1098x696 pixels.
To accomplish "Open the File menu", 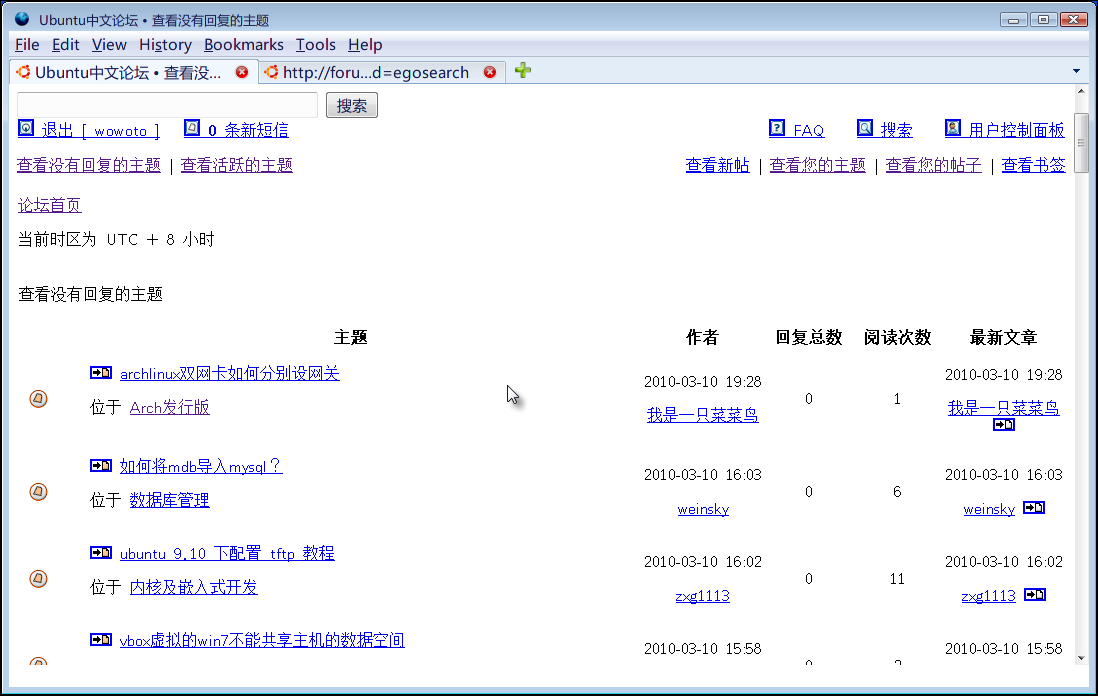I will coord(27,45).
